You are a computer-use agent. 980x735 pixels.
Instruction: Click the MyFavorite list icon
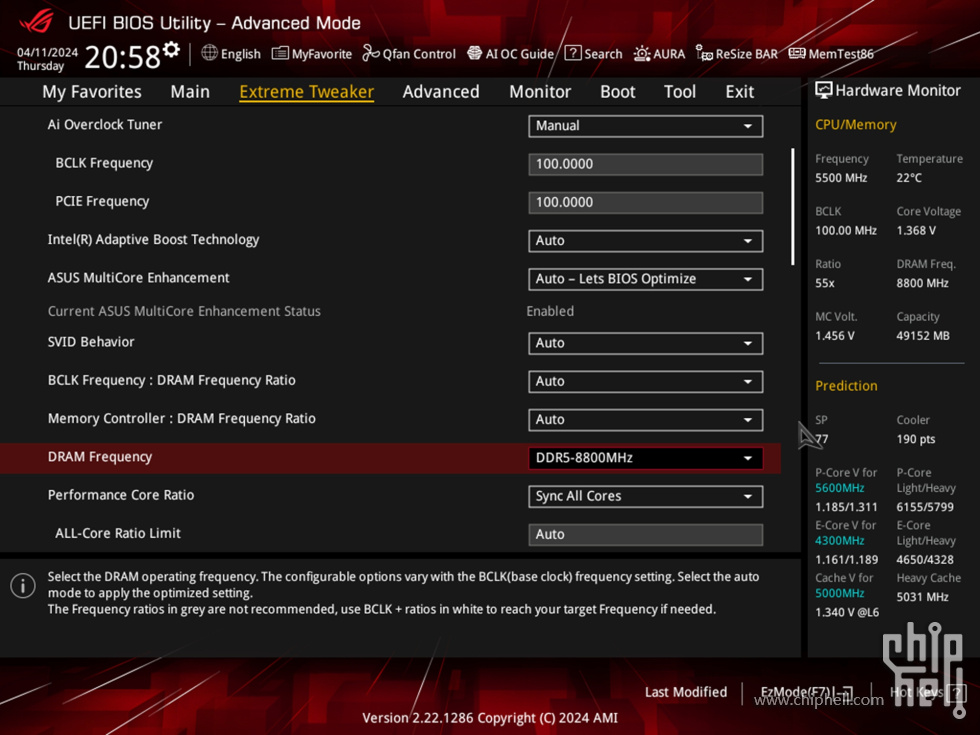[x=279, y=54]
